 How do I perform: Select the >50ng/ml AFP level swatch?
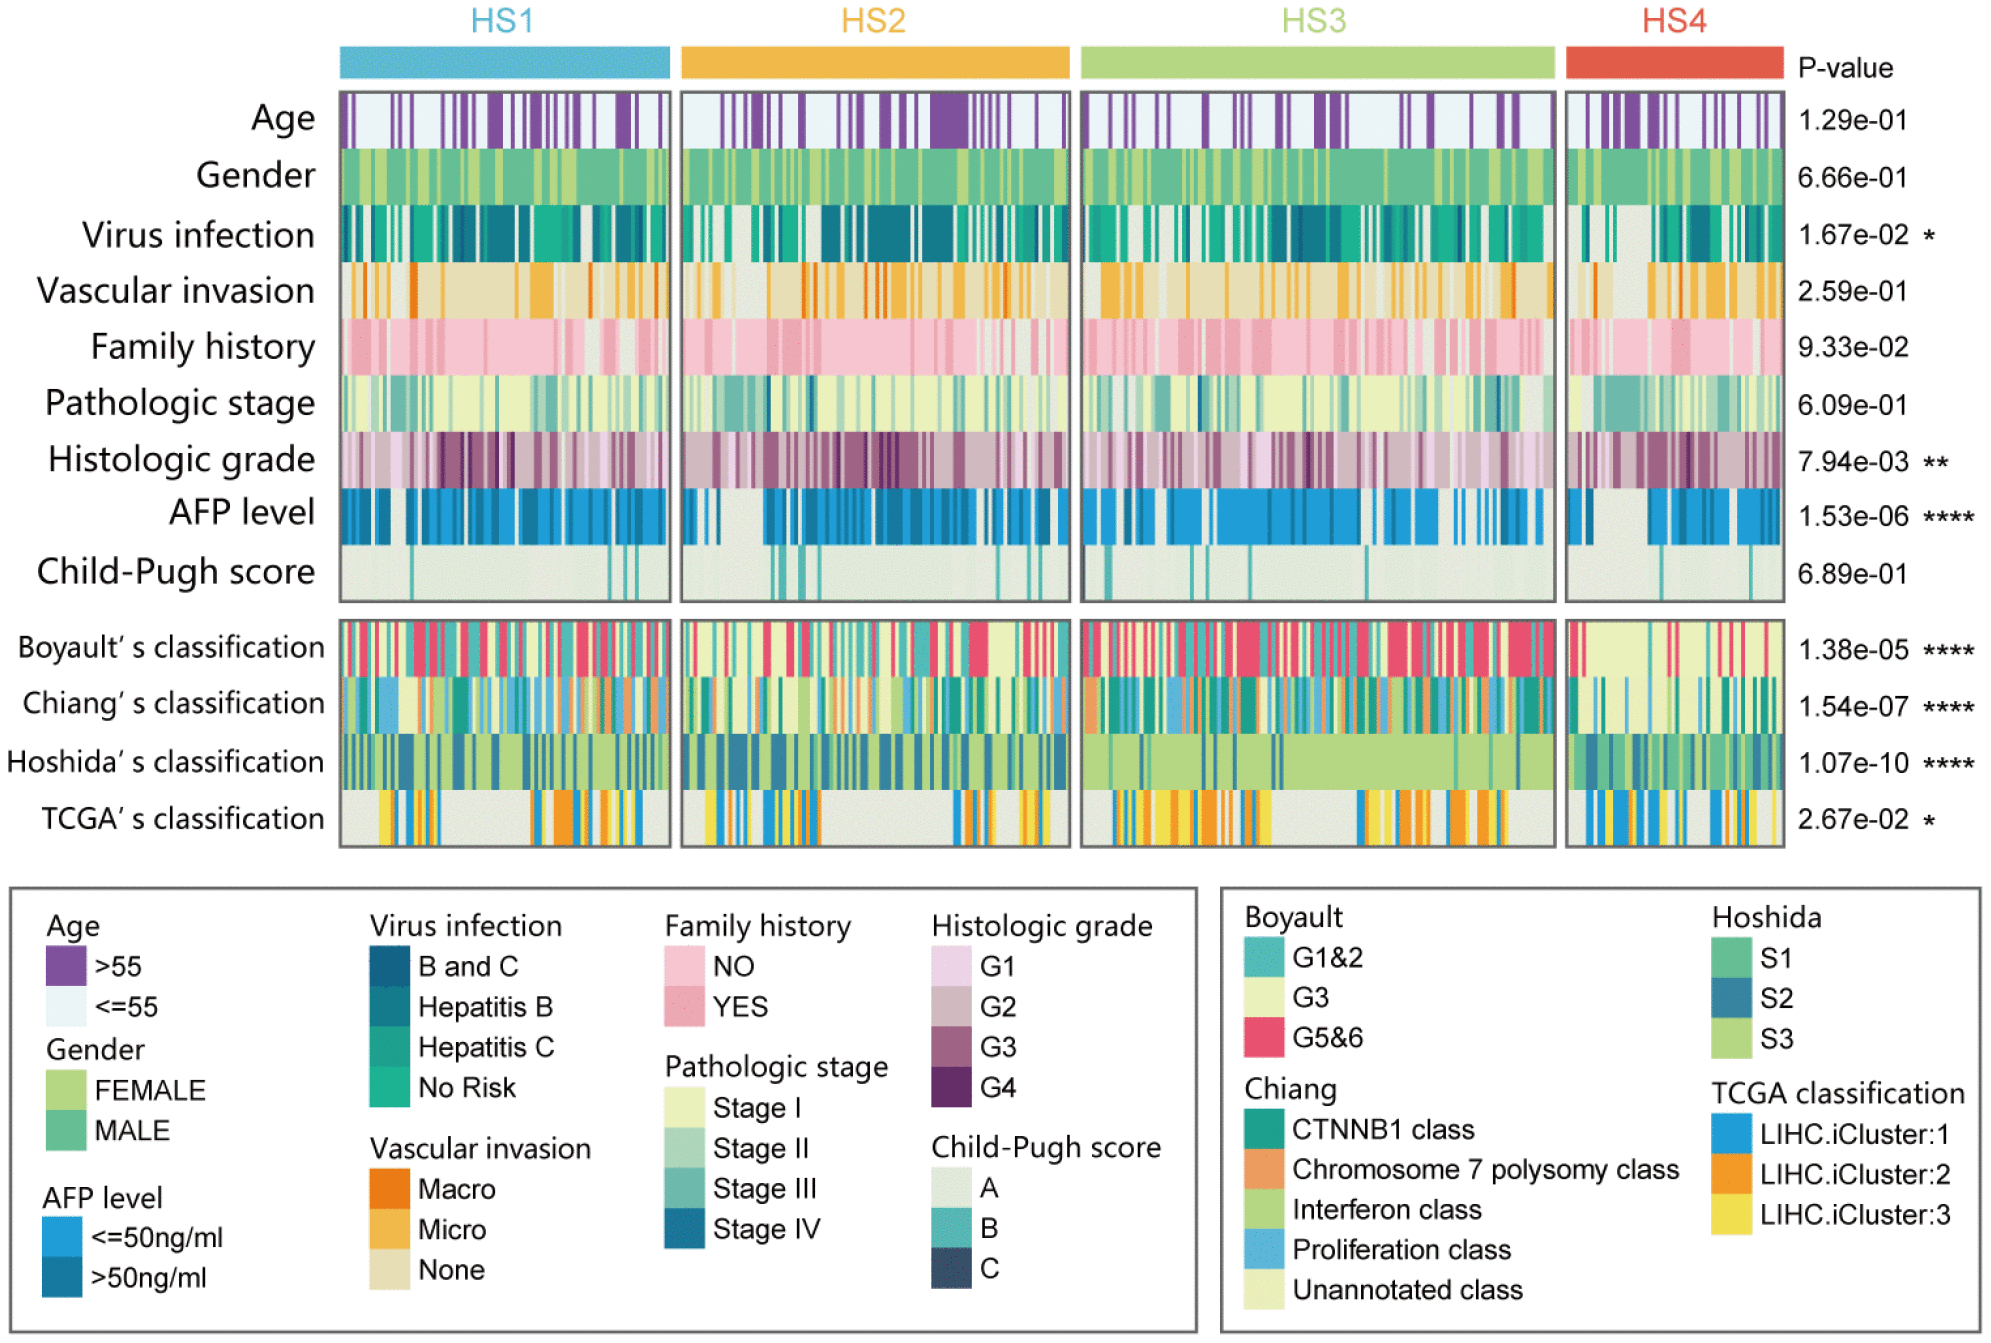62,1277
